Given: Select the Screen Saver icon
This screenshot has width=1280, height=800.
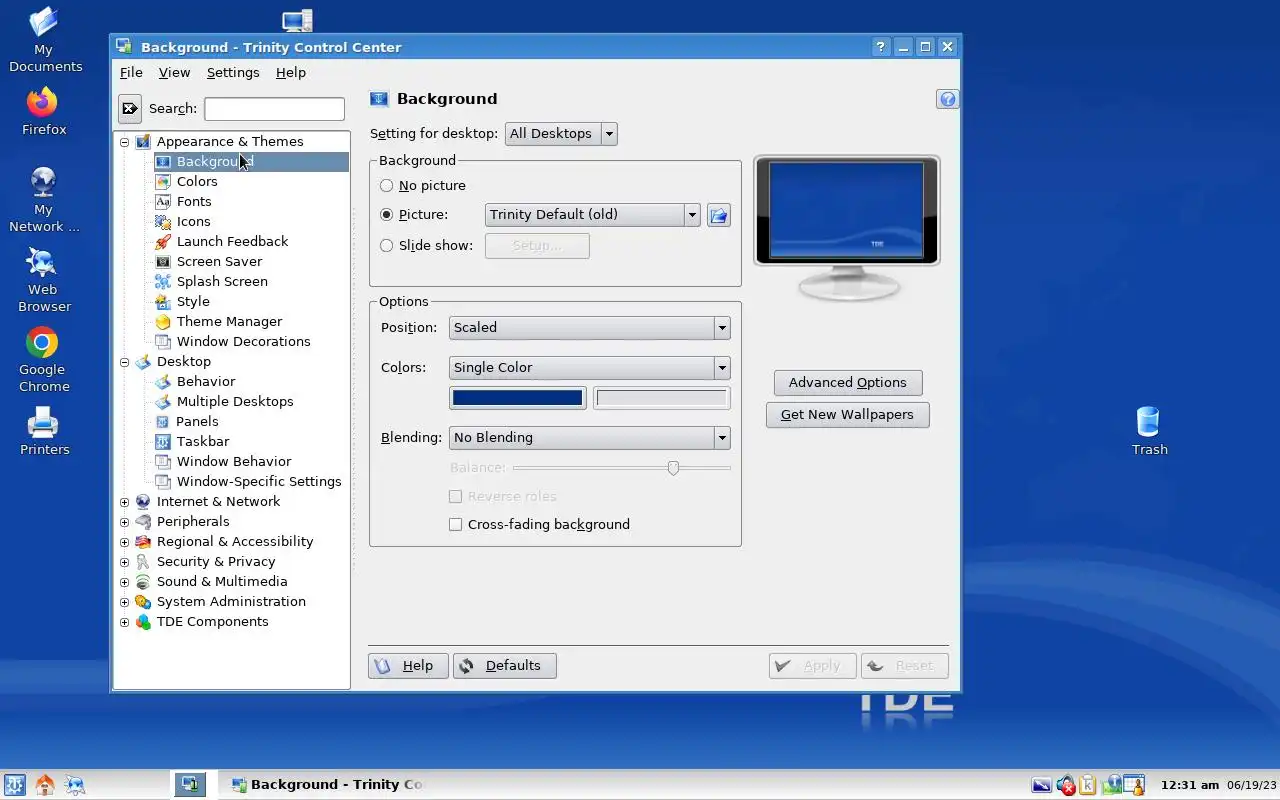Looking at the screenshot, I should 163,261.
